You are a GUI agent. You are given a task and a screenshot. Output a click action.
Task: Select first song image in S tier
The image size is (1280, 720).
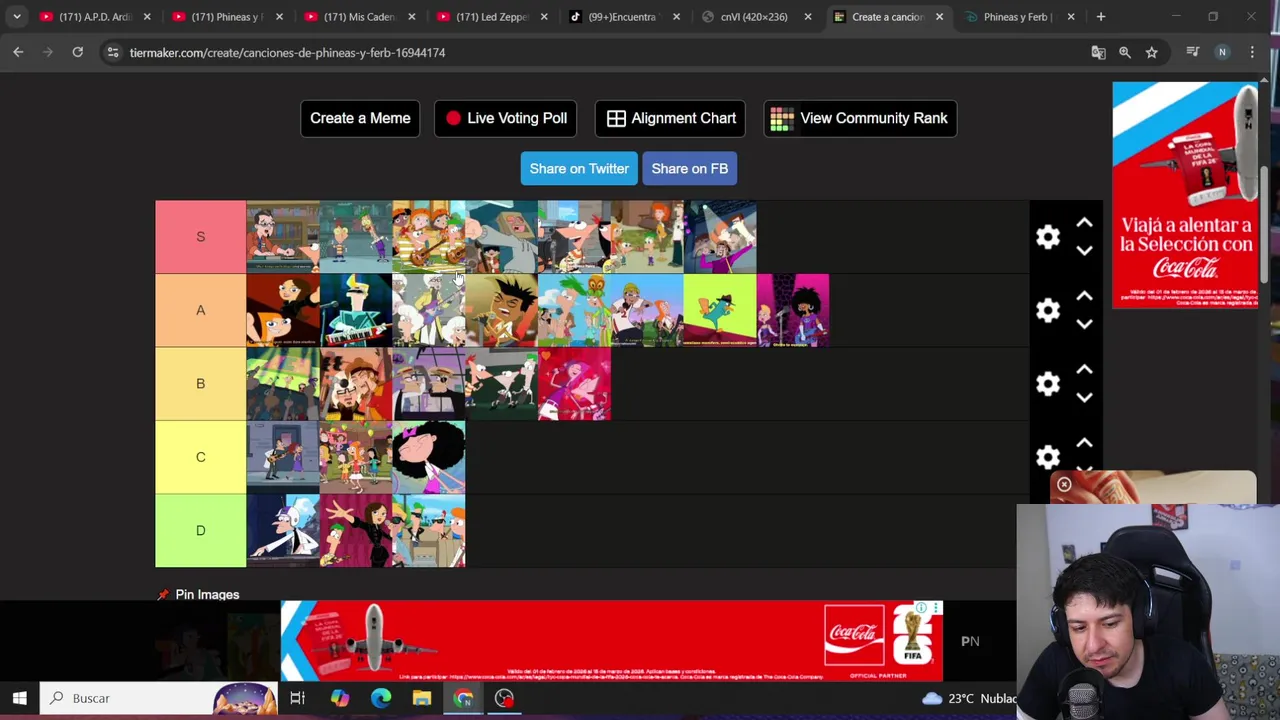[283, 237]
